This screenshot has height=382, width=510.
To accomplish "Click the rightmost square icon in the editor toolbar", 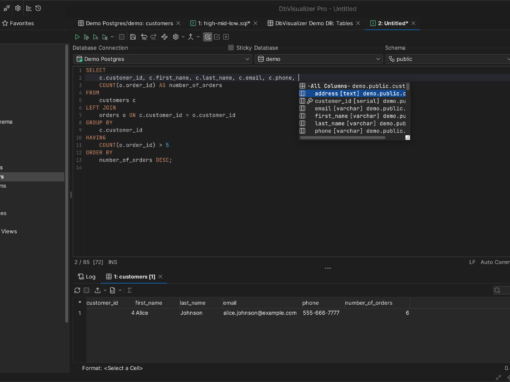I will (x=226, y=37).
